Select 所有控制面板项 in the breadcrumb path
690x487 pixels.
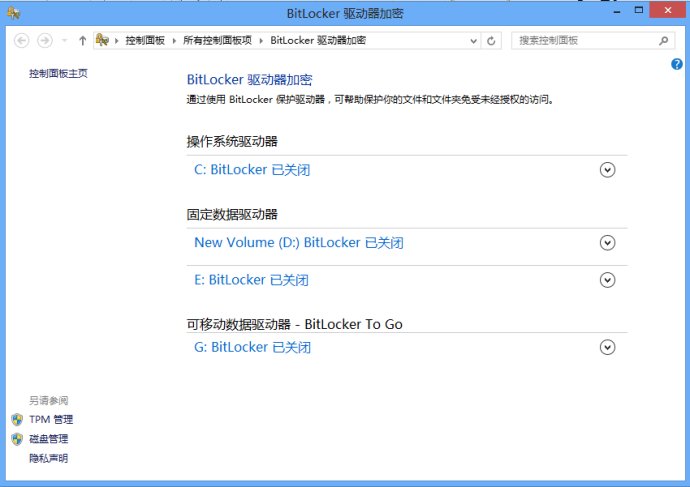[x=217, y=40]
